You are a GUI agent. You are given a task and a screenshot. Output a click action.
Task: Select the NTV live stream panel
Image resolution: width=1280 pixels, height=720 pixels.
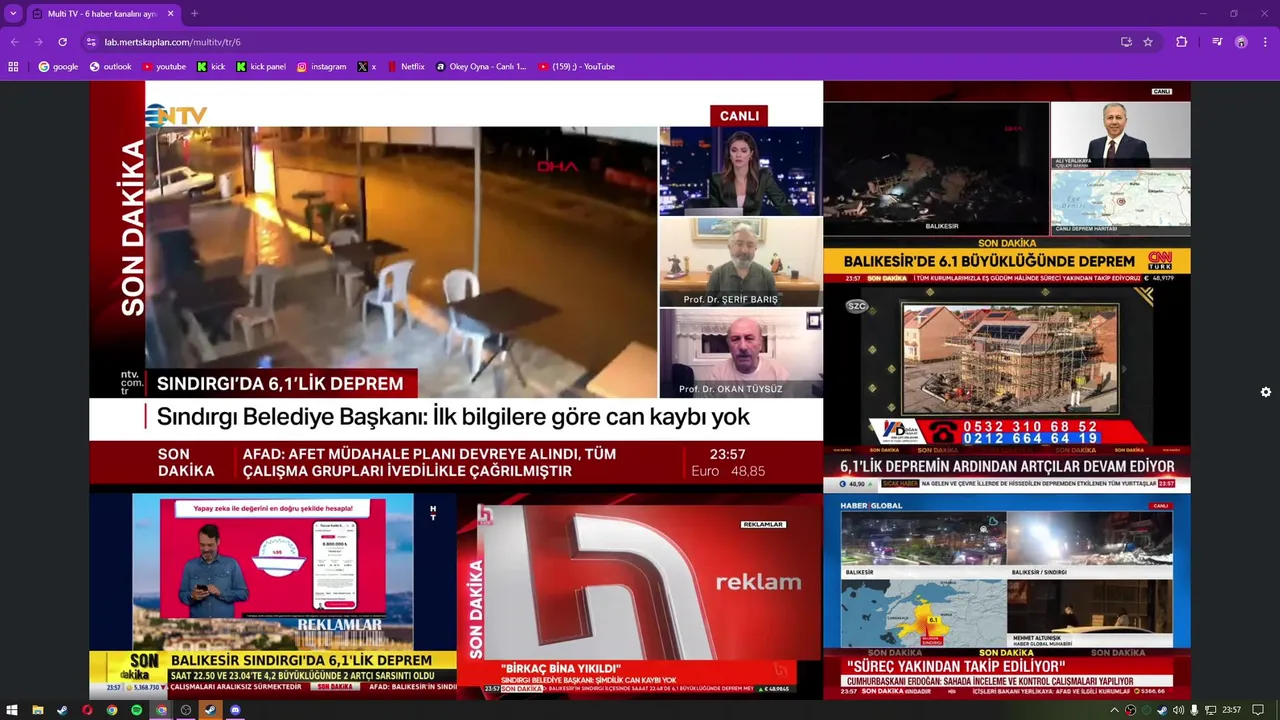[x=456, y=285]
